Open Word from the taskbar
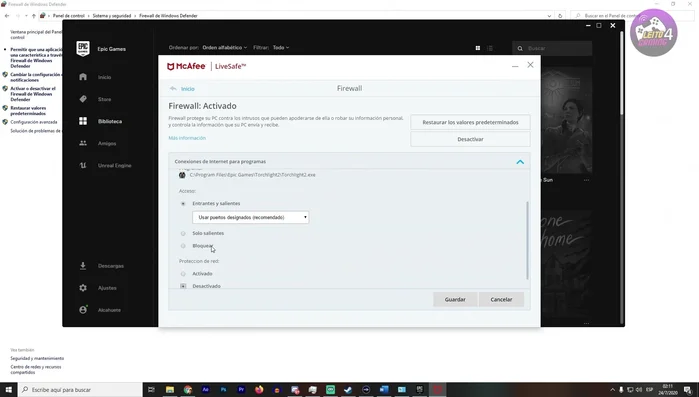699x397 pixels. (x=384, y=389)
